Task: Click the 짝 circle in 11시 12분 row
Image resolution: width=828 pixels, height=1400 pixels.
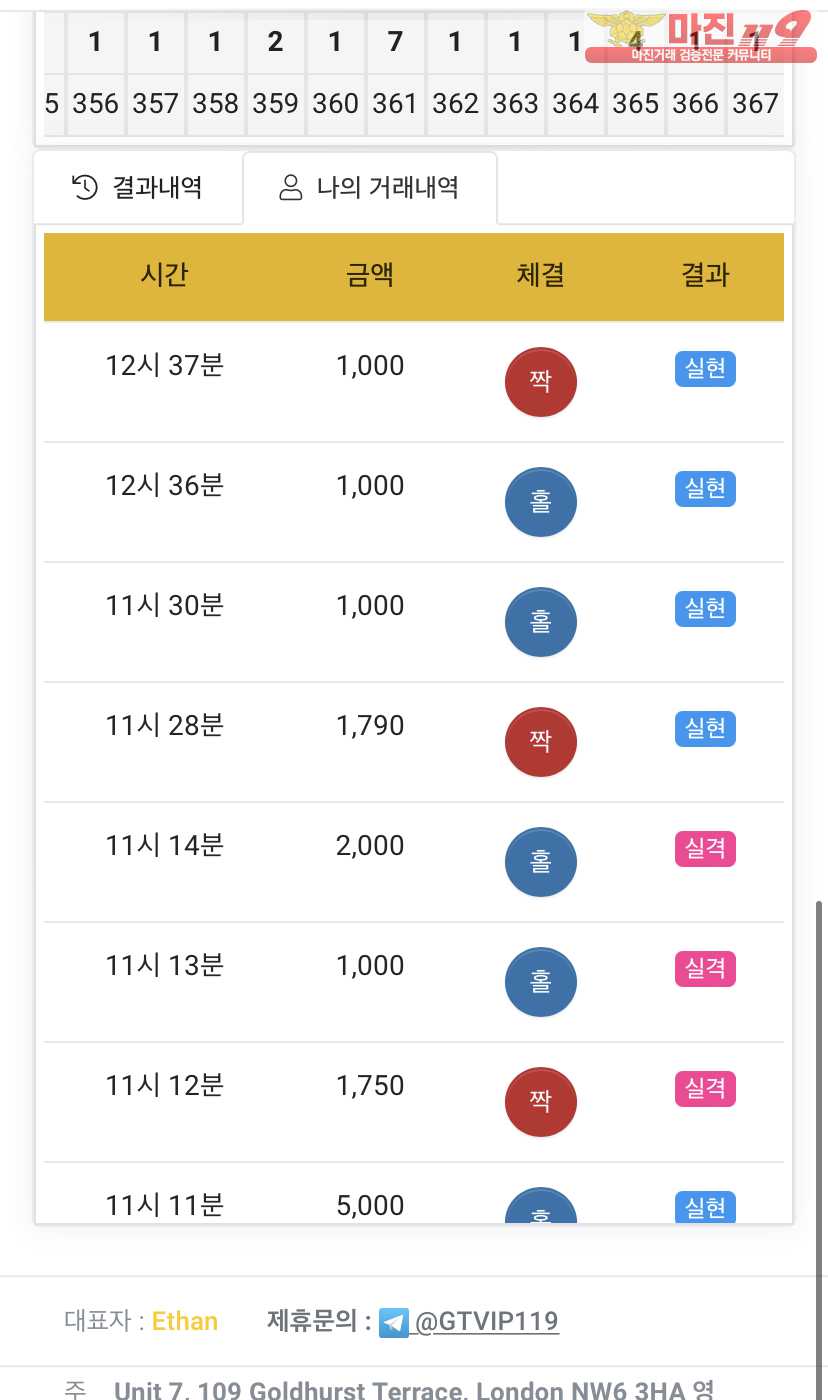Action: pos(540,1102)
